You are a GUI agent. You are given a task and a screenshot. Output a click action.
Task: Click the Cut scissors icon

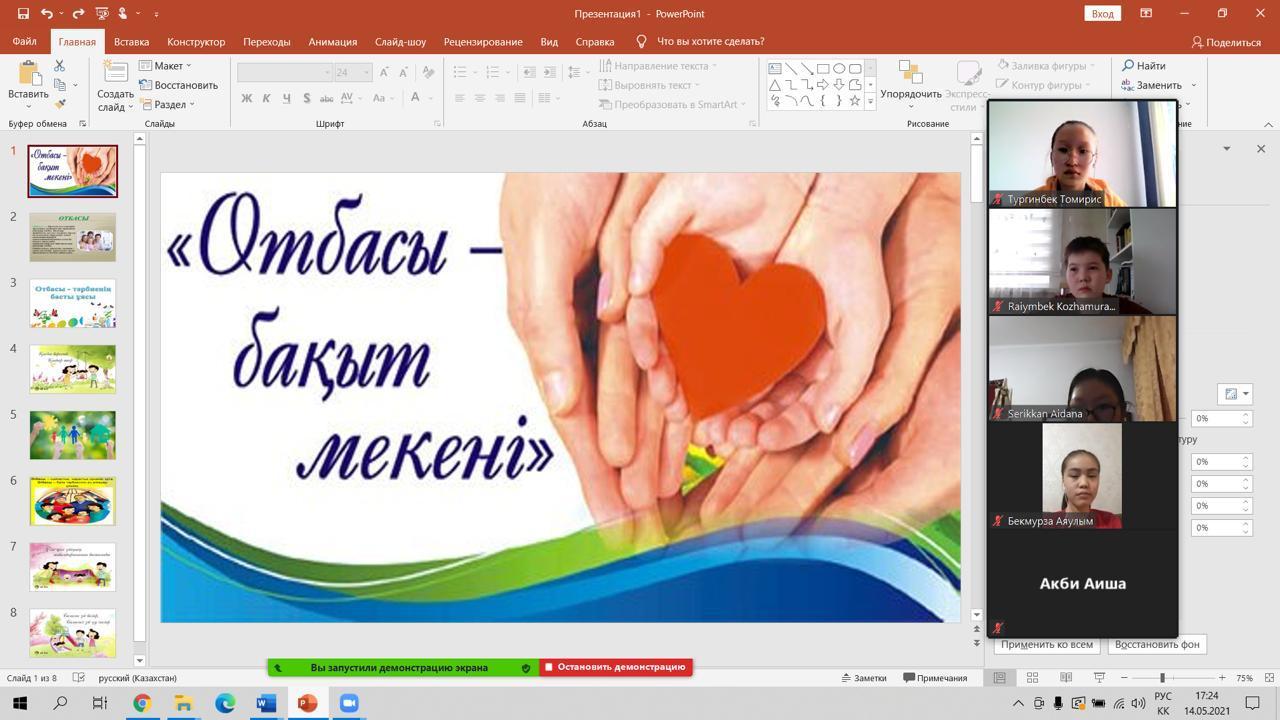pos(60,66)
